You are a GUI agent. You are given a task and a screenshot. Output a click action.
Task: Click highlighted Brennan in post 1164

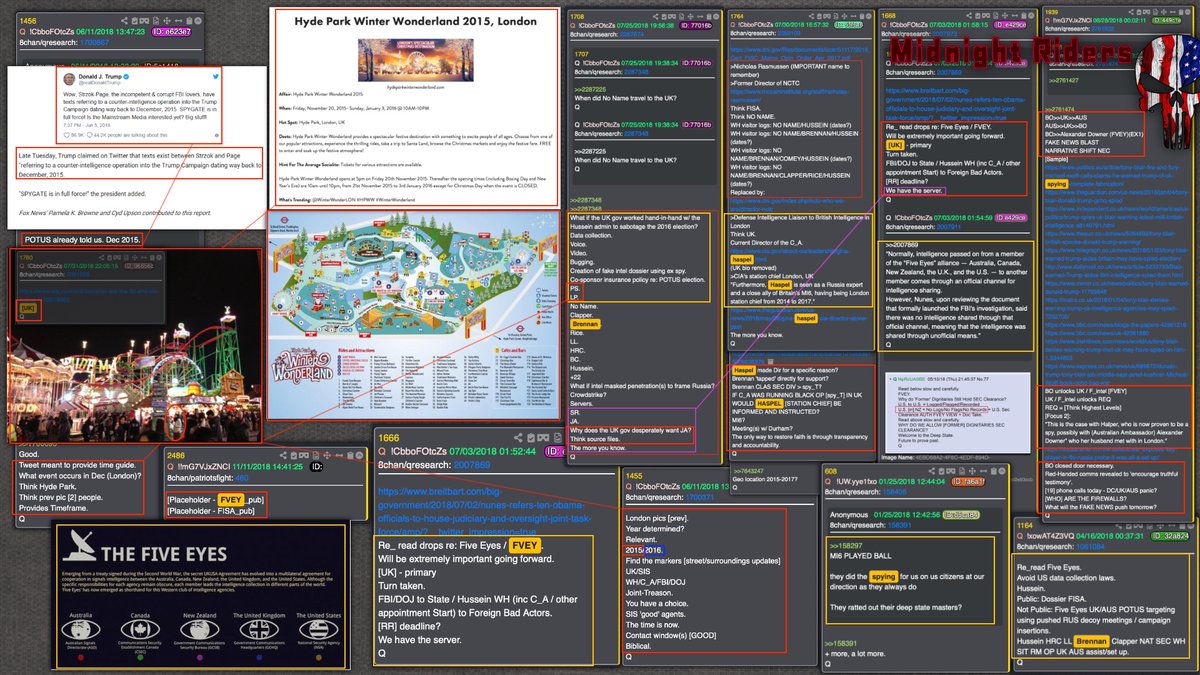[x=1092, y=642]
